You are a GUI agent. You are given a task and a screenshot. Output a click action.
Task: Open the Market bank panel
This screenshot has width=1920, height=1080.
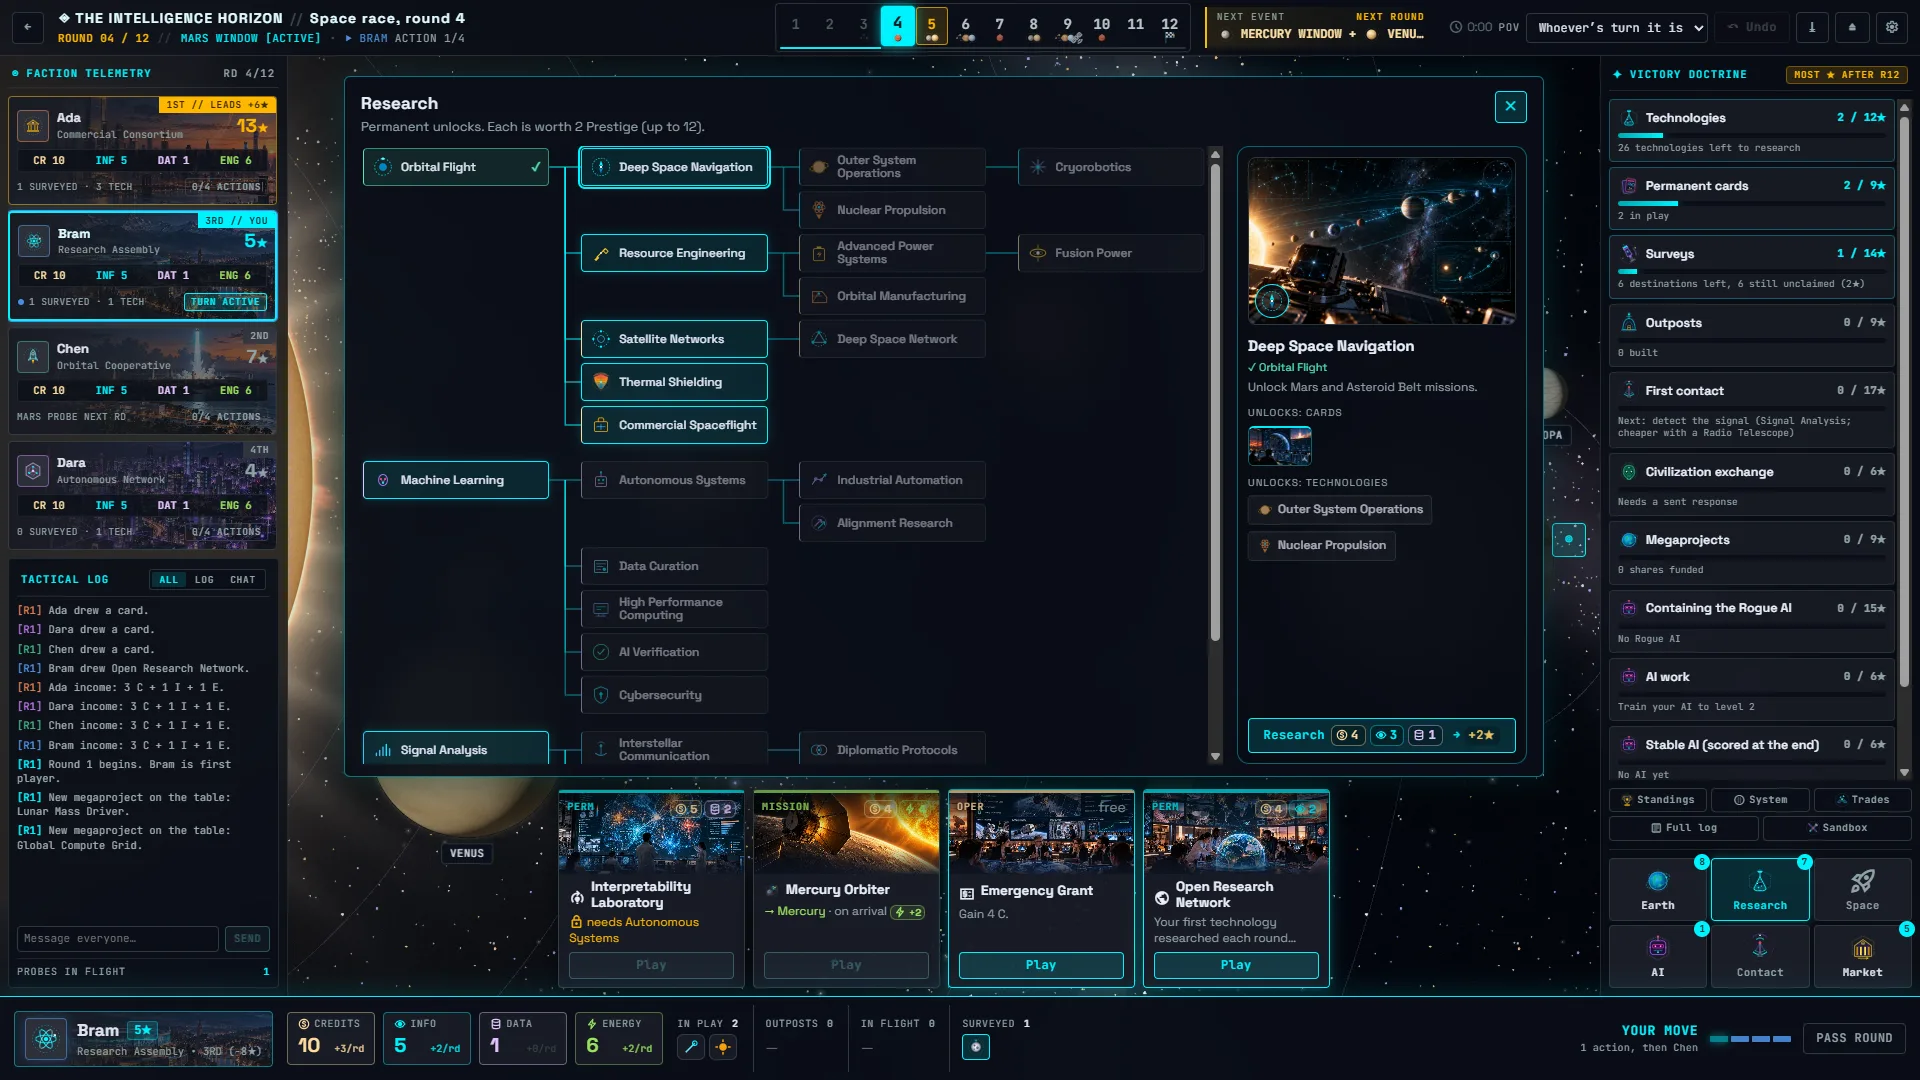(x=1862, y=956)
